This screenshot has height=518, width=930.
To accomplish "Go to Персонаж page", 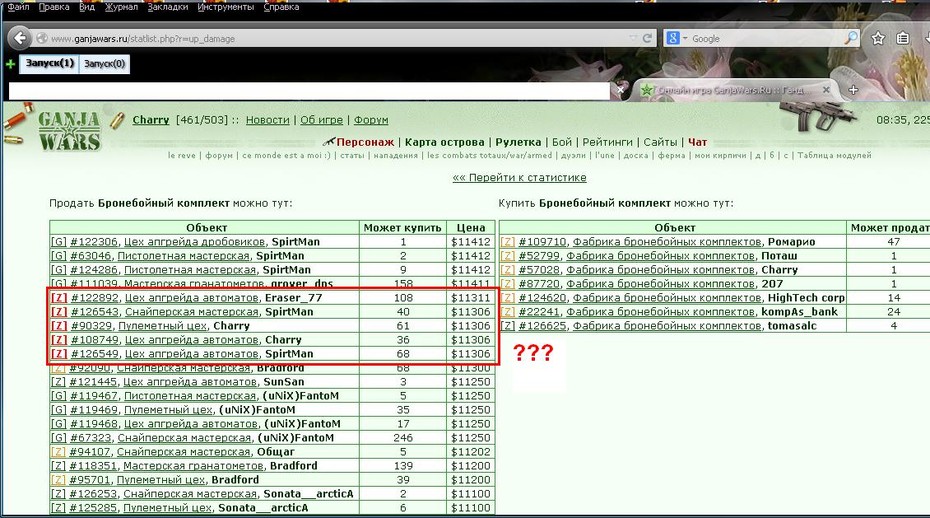I will click(x=365, y=142).
